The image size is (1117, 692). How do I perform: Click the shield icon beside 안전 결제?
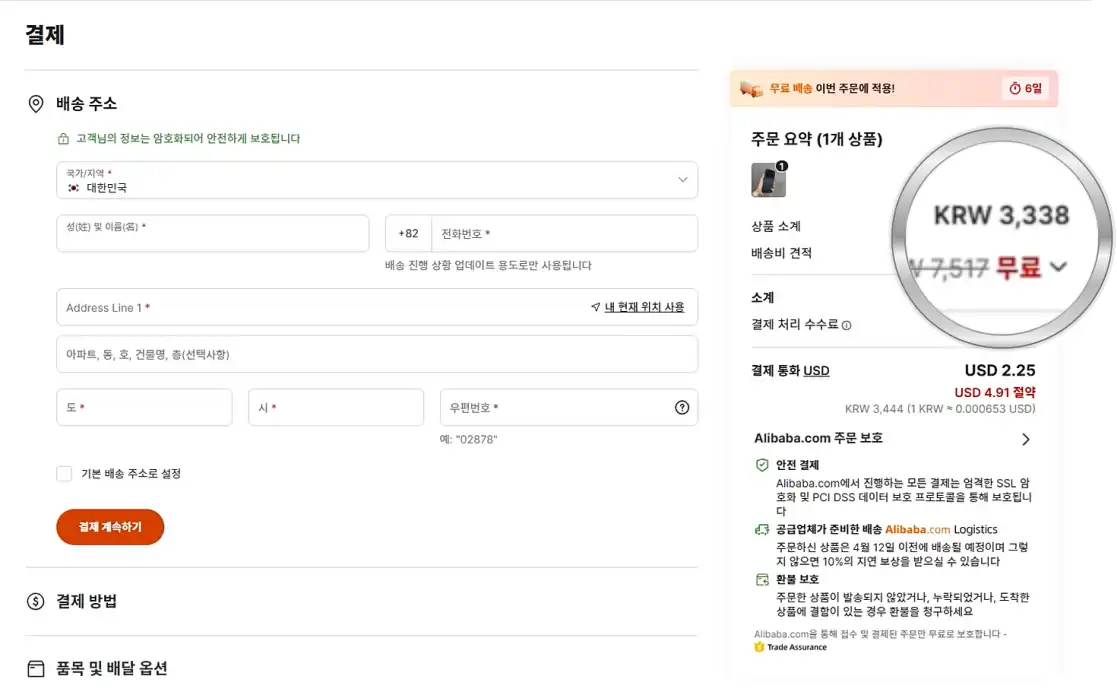762,465
